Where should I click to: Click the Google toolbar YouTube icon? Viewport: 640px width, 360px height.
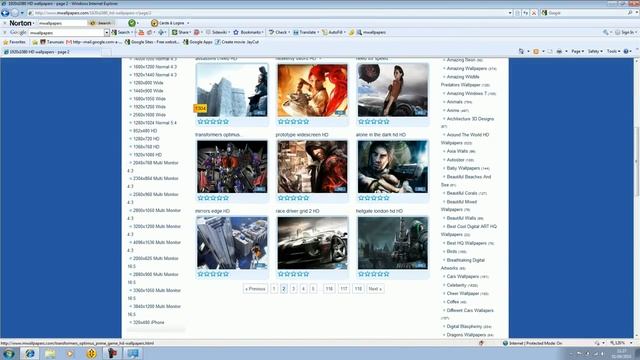tap(141, 32)
